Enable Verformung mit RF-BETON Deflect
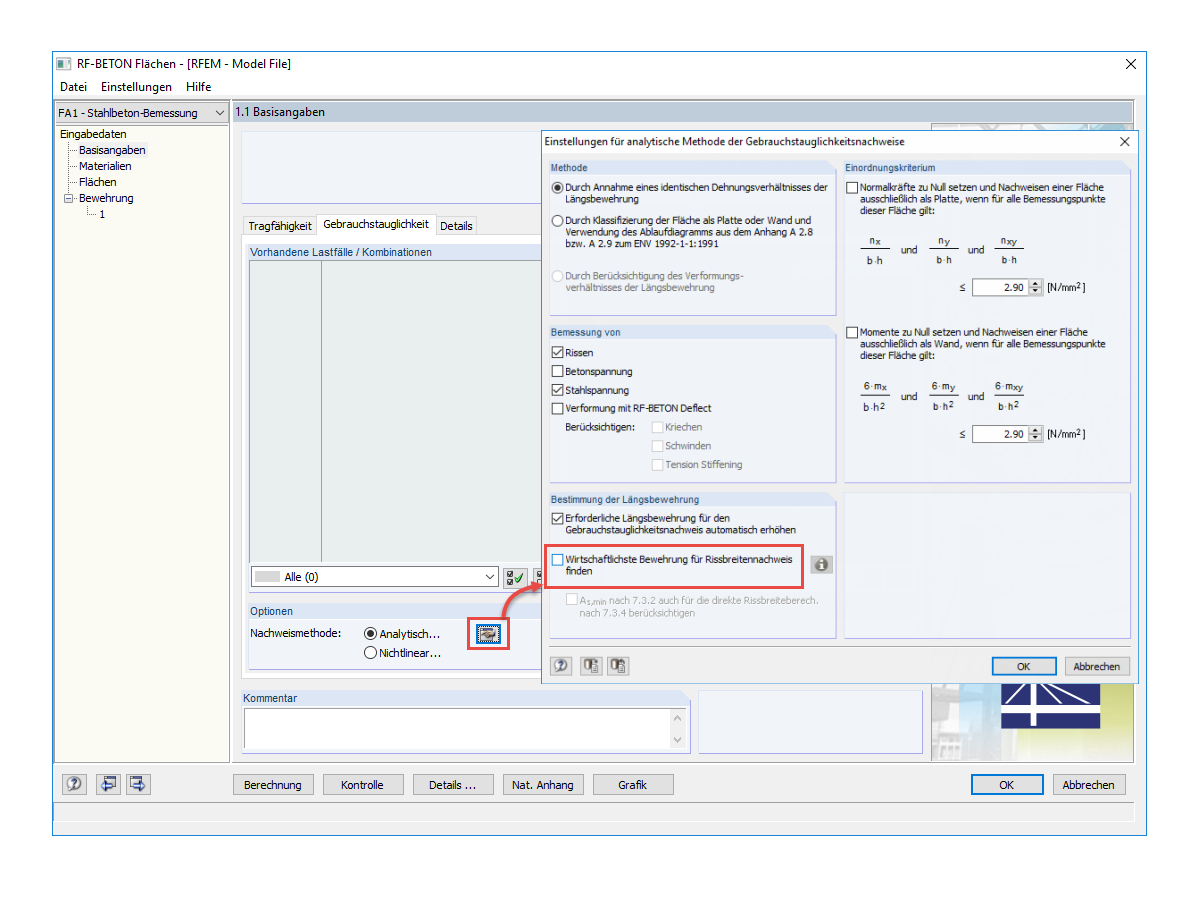1200x900 pixels. pos(557,408)
